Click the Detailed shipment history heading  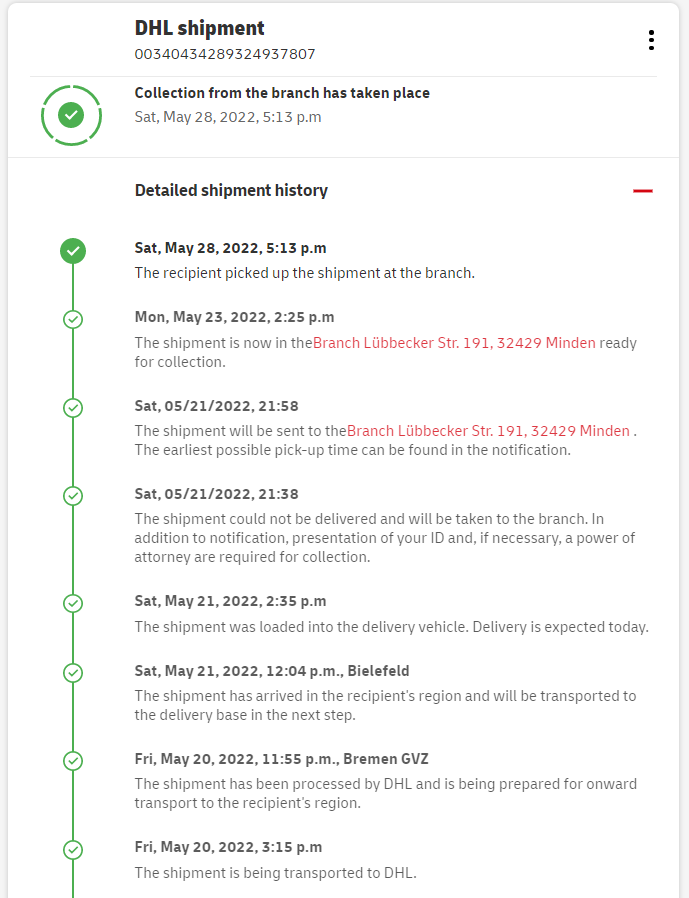[231, 190]
